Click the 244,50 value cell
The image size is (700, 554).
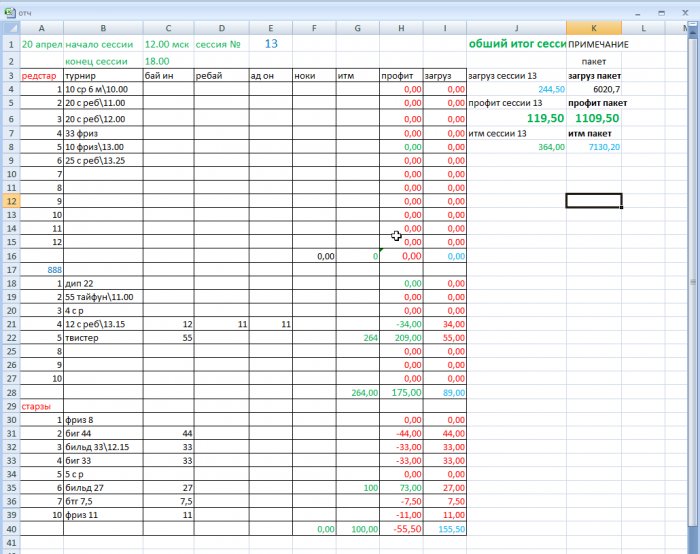(x=517, y=89)
